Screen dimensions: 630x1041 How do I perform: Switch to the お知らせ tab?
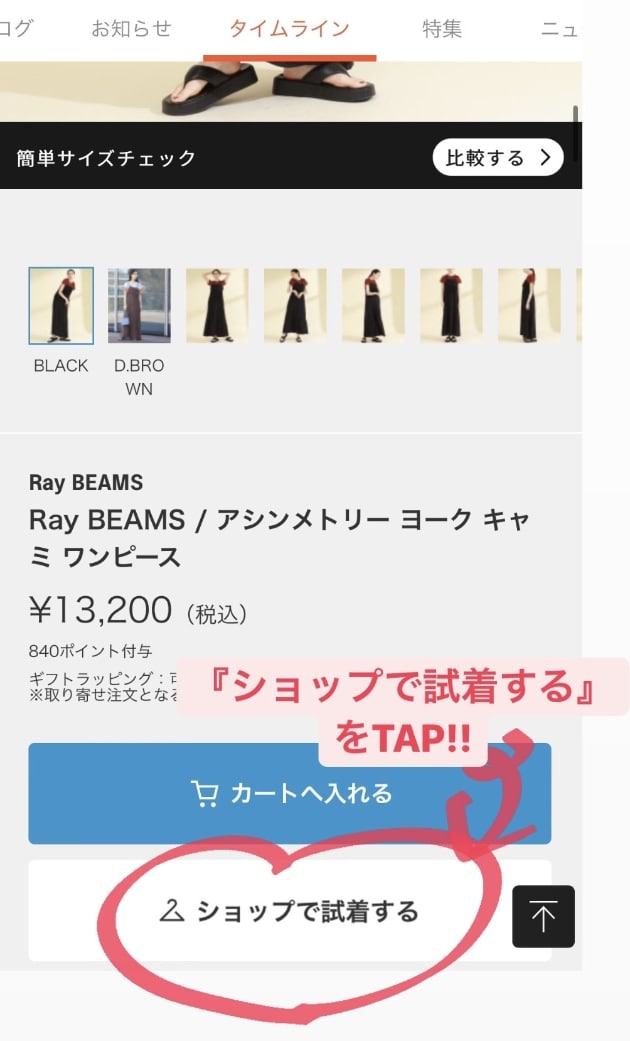coord(131,29)
